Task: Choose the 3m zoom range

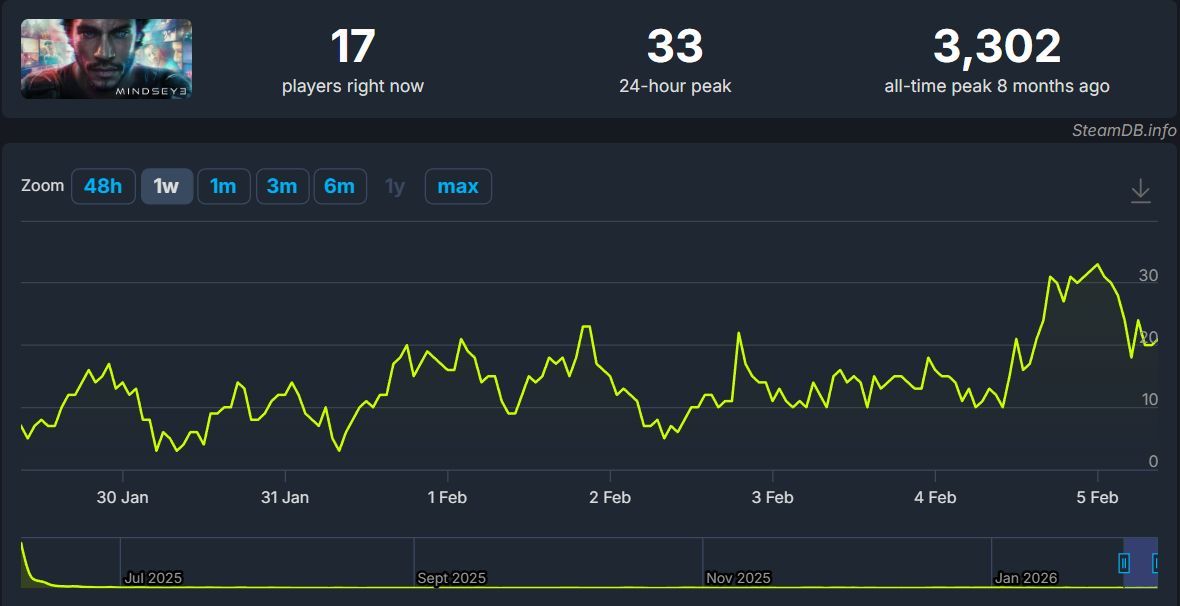Action: [x=281, y=187]
